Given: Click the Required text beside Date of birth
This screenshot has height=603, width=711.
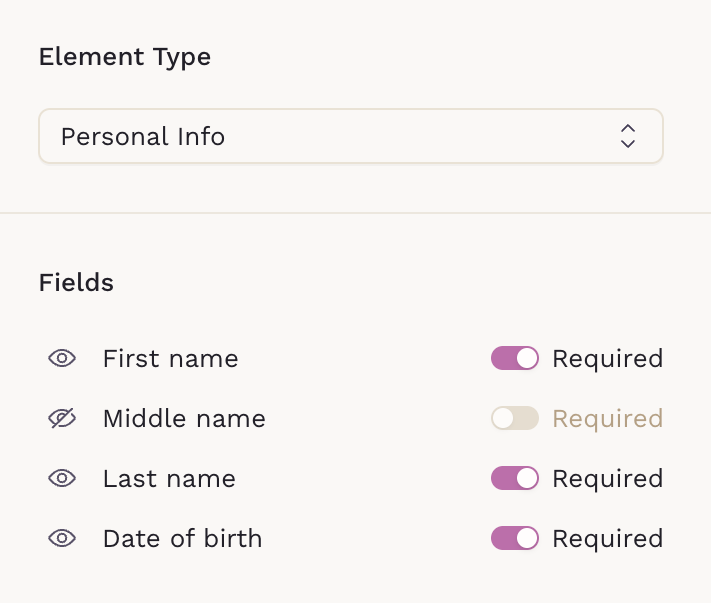Looking at the screenshot, I should 607,539.
